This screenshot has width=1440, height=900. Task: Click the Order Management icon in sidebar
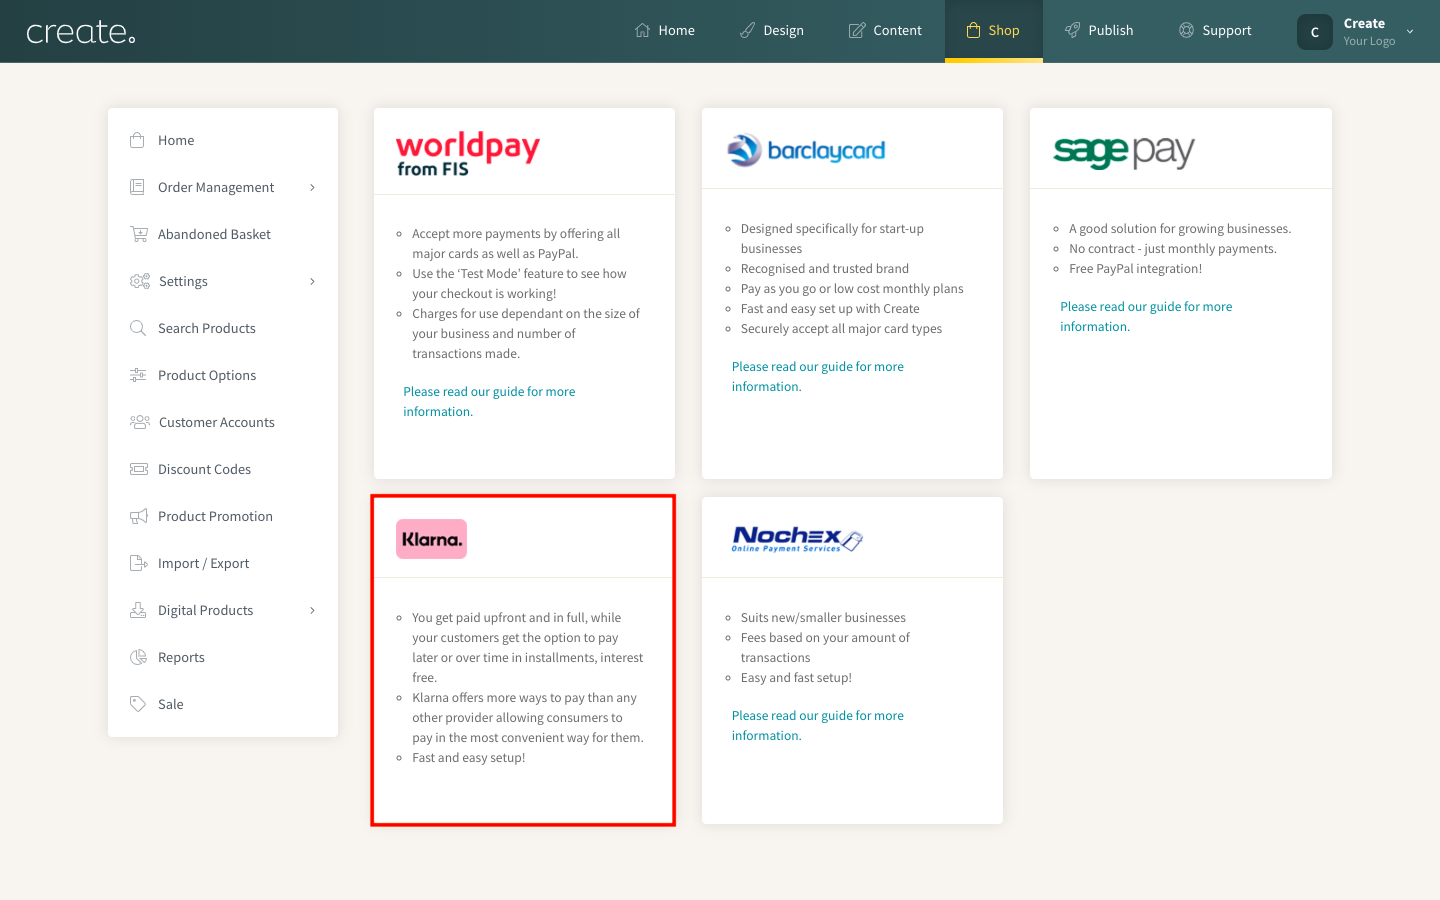point(137,187)
